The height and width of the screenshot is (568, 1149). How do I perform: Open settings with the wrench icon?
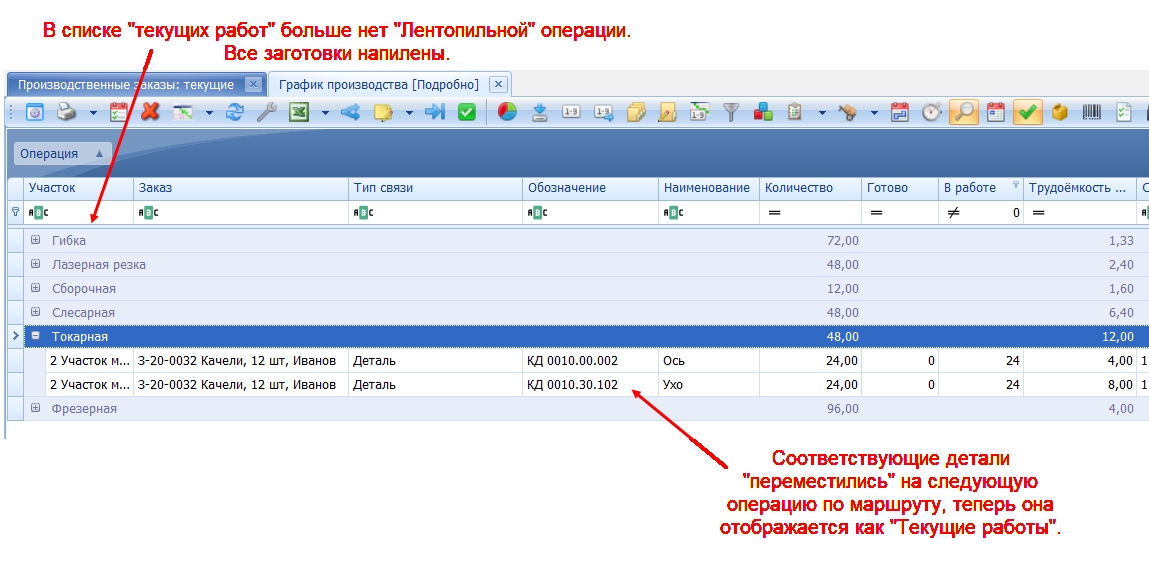tap(266, 112)
